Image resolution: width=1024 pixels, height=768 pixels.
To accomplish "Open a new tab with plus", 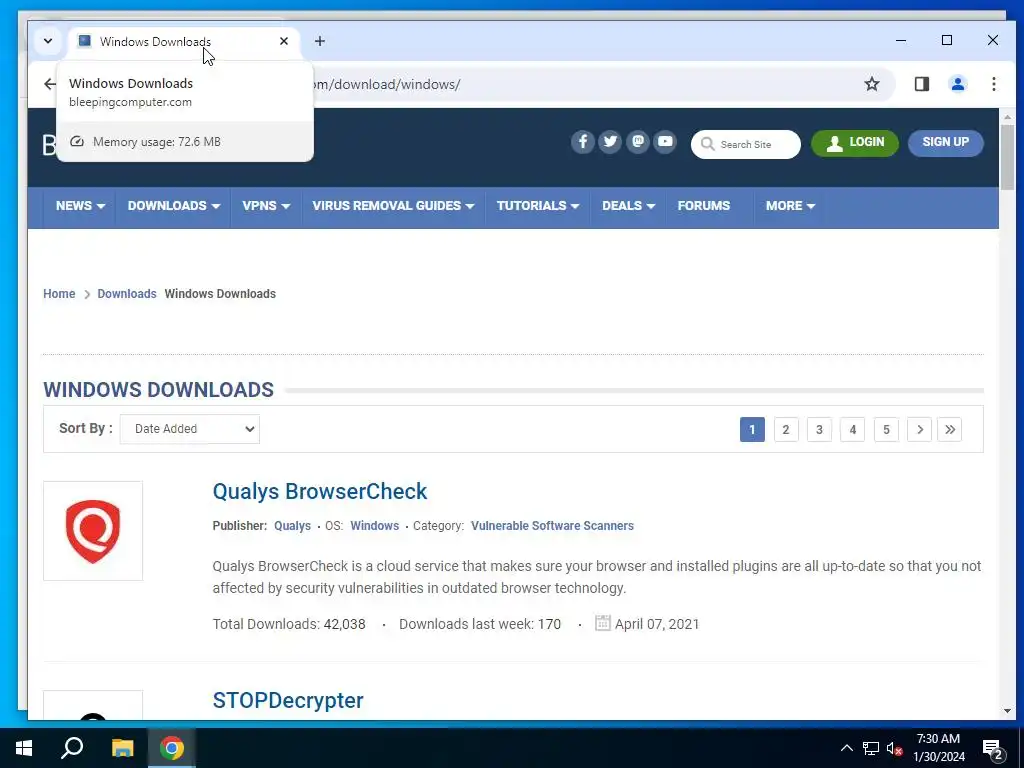I will tap(319, 41).
